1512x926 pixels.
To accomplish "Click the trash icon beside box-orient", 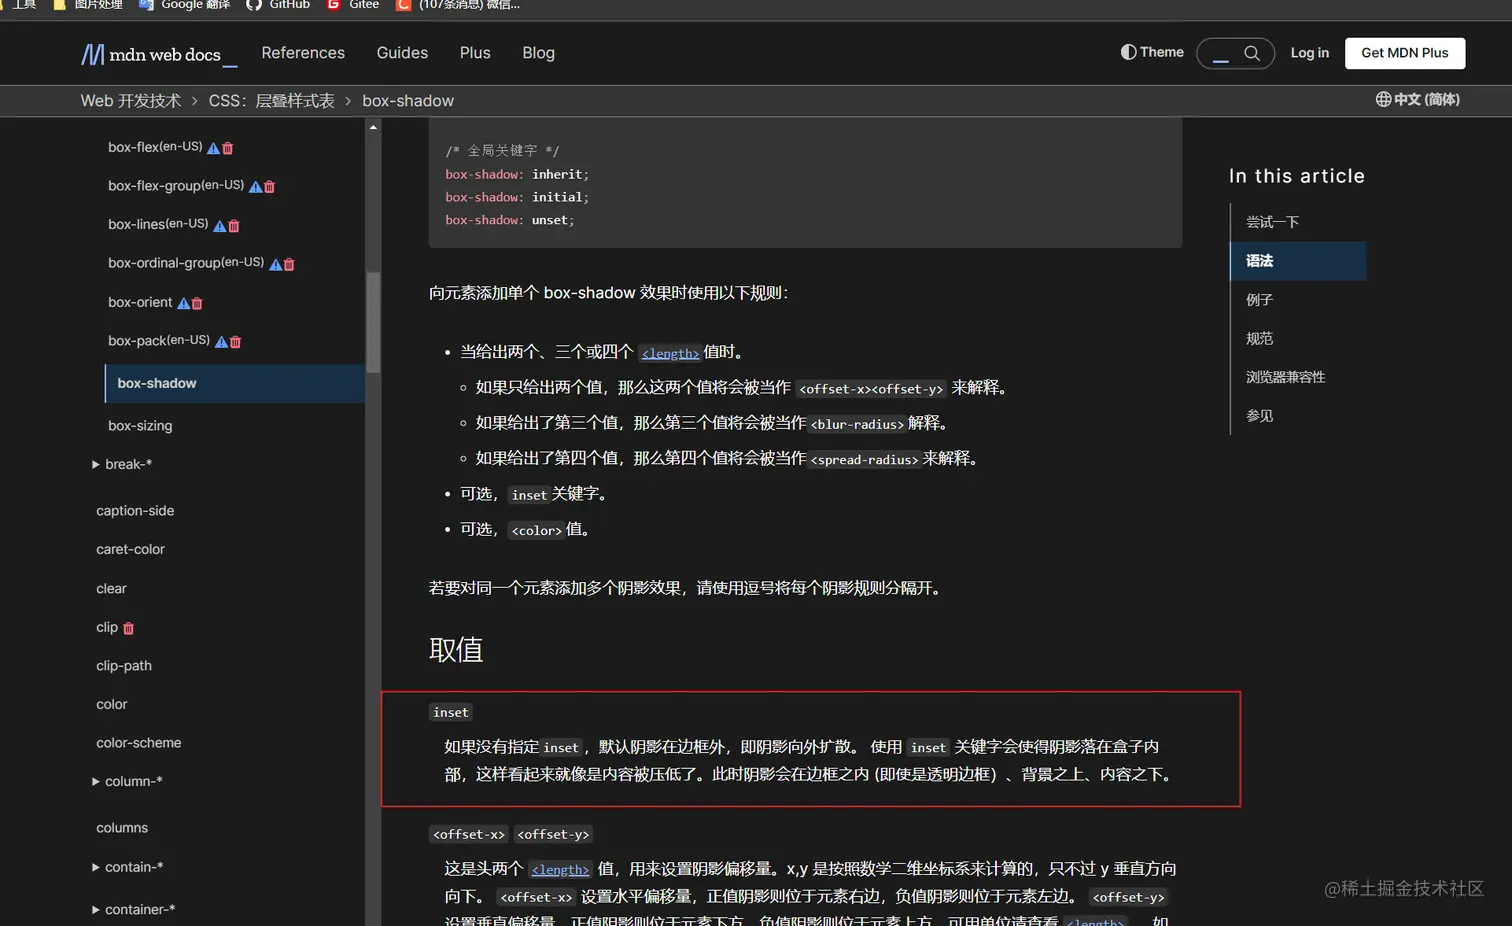I will (x=197, y=303).
